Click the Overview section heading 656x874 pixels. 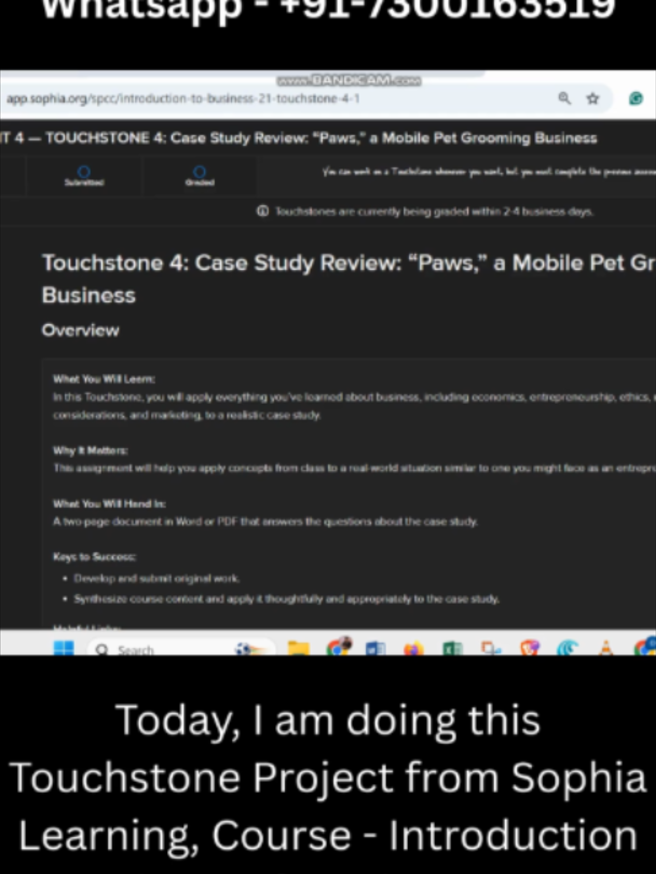coord(80,330)
